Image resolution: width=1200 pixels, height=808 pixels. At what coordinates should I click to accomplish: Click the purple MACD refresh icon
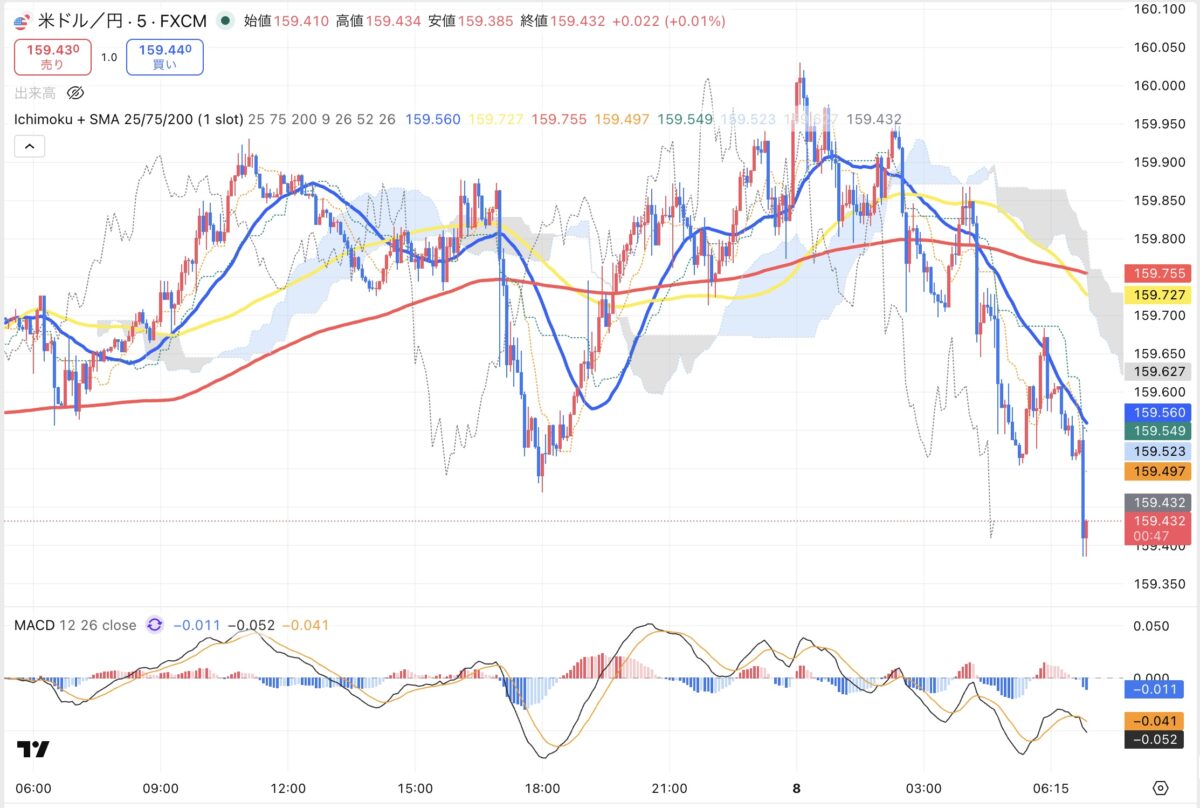pyautogui.click(x=154, y=625)
